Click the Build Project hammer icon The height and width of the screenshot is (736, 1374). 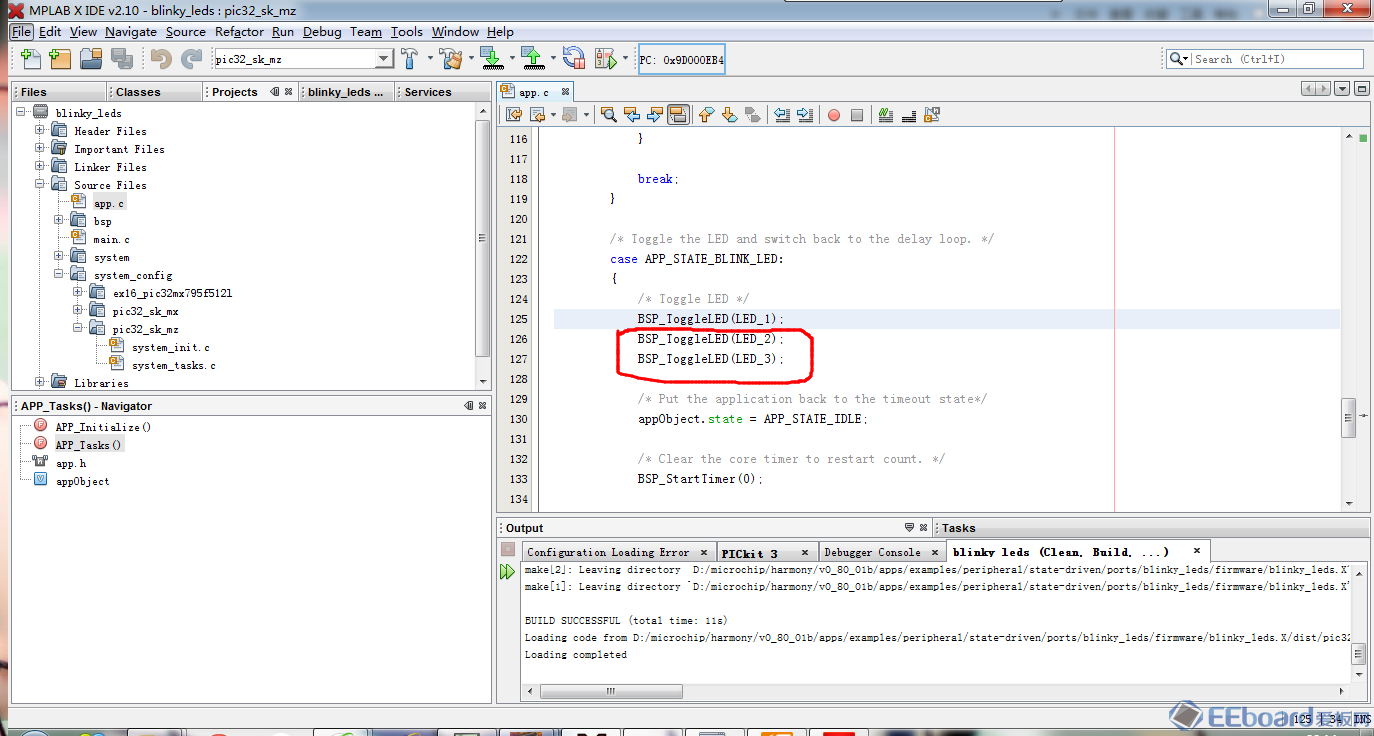[x=411, y=59]
